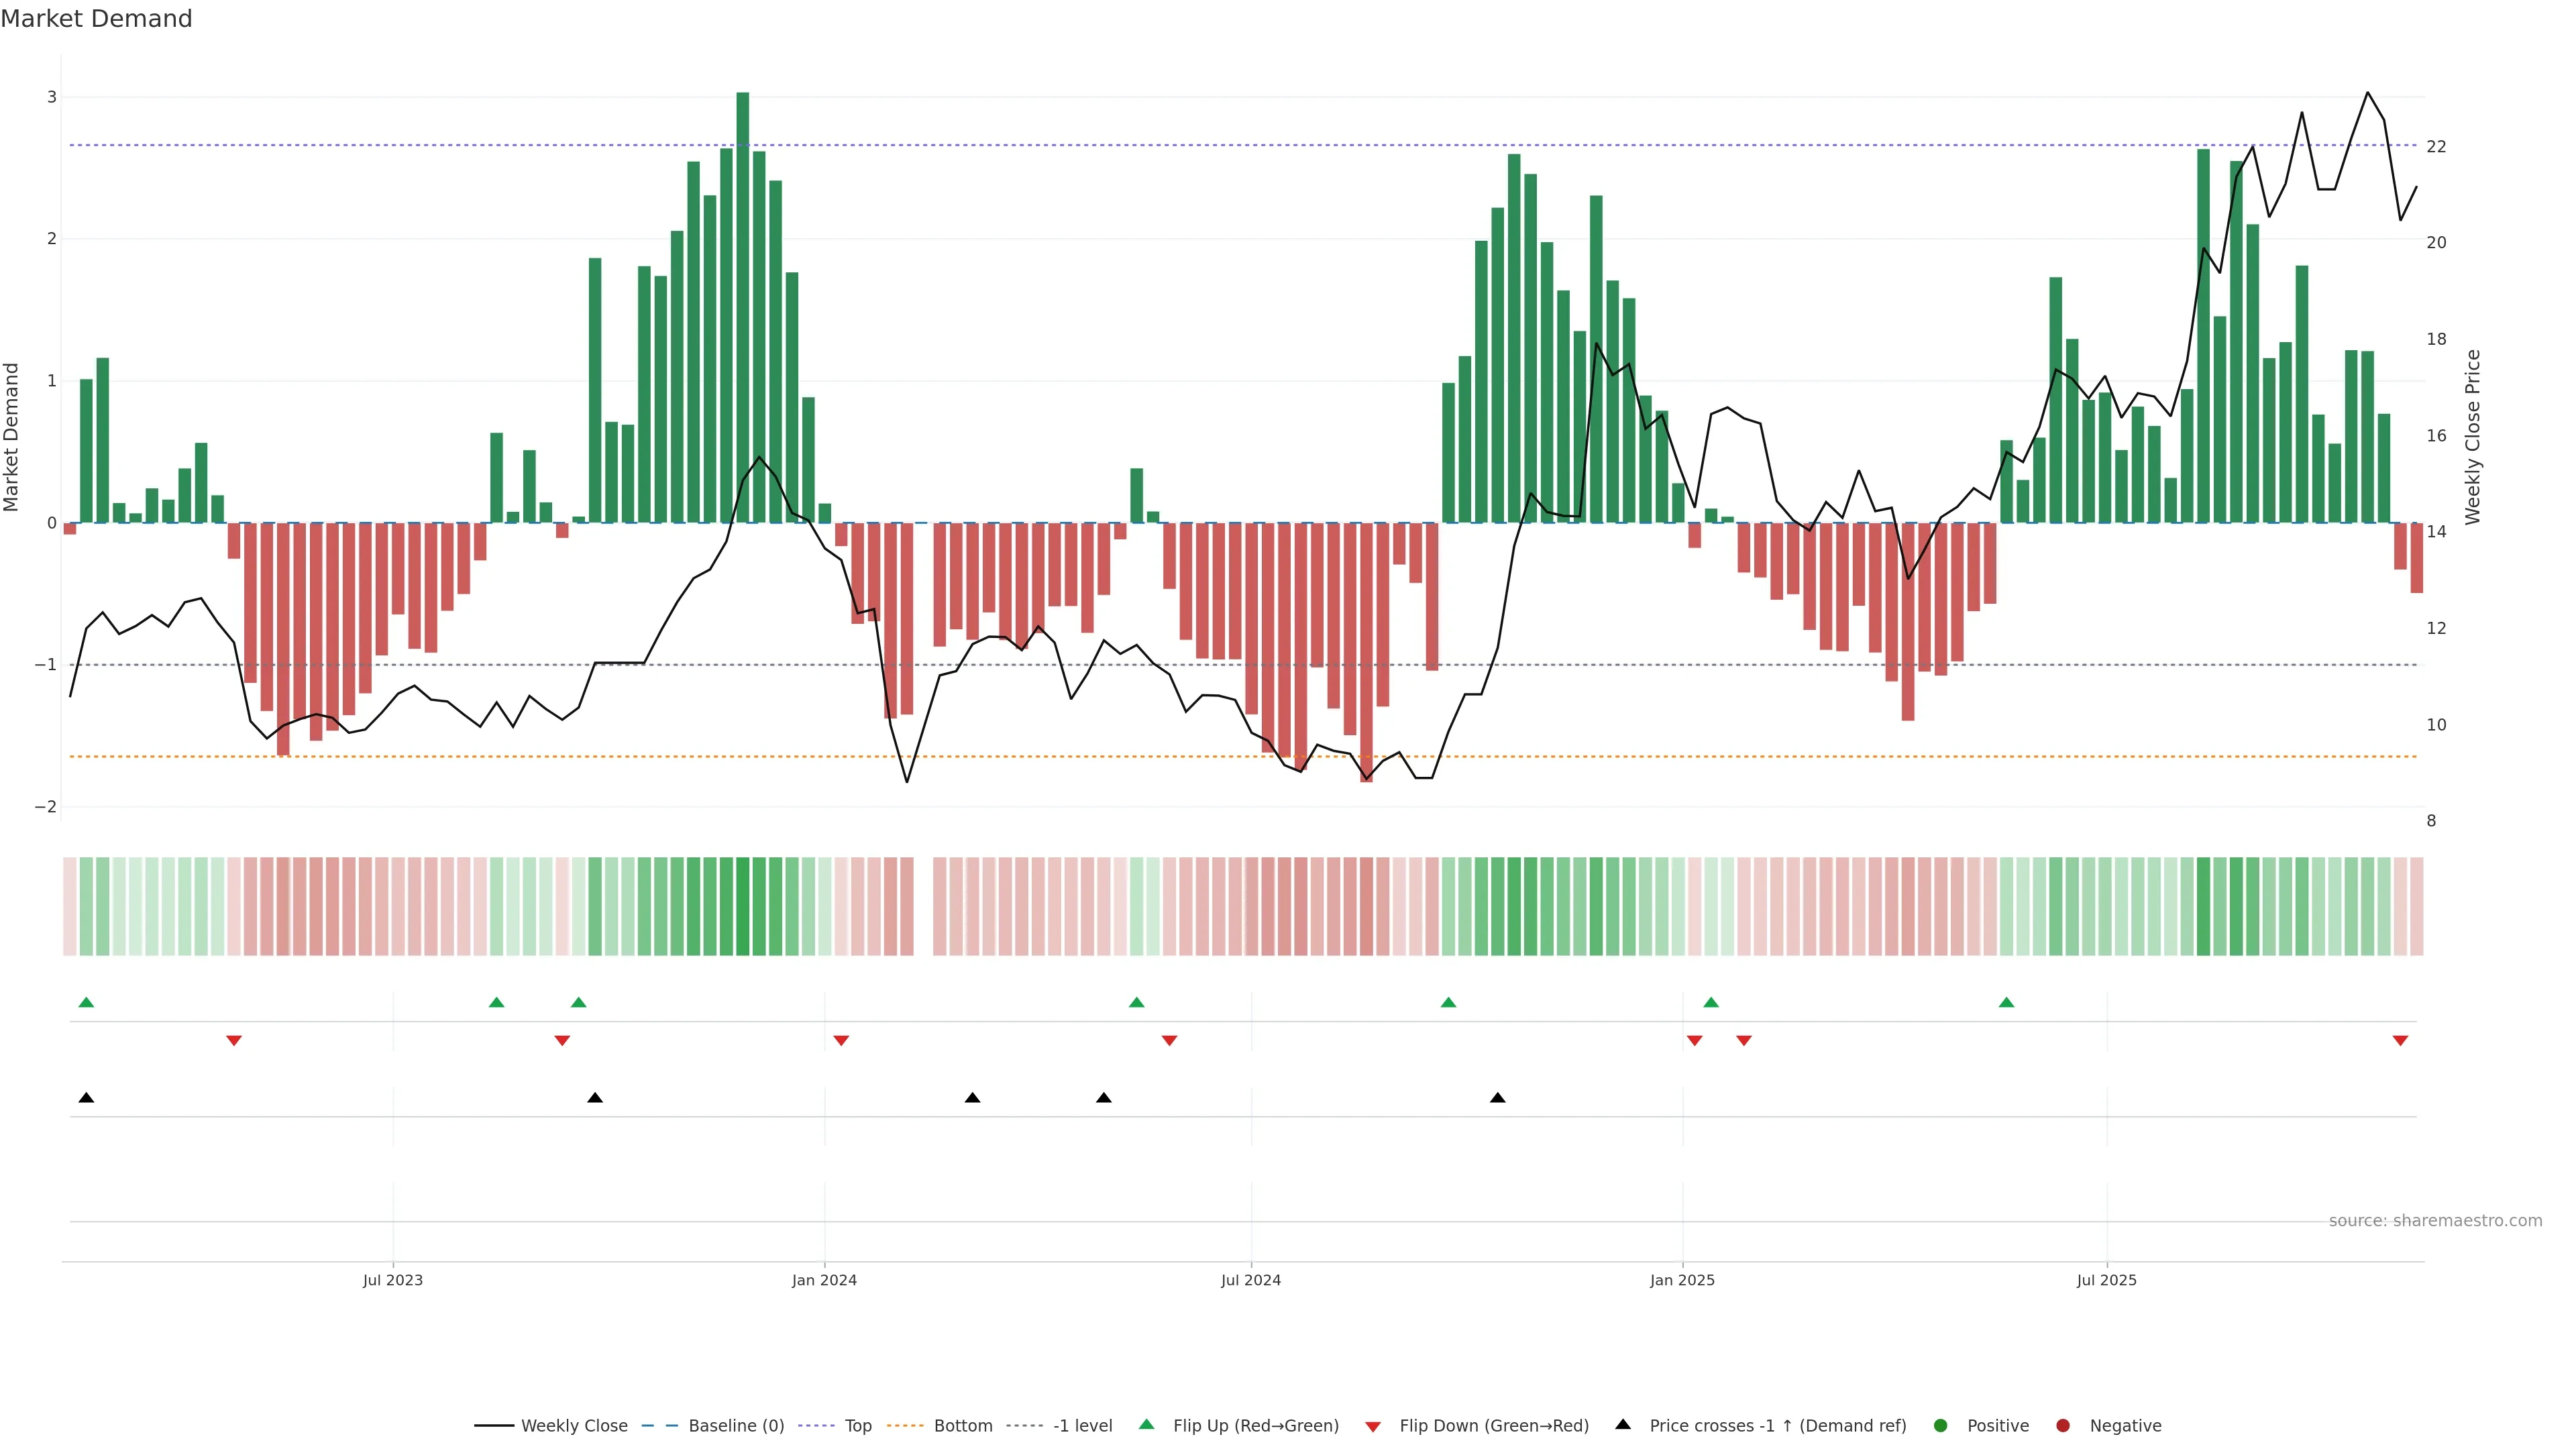The image size is (2576, 1449).
Task: Click the dark red Negative legend dot
Action: point(2063,1426)
